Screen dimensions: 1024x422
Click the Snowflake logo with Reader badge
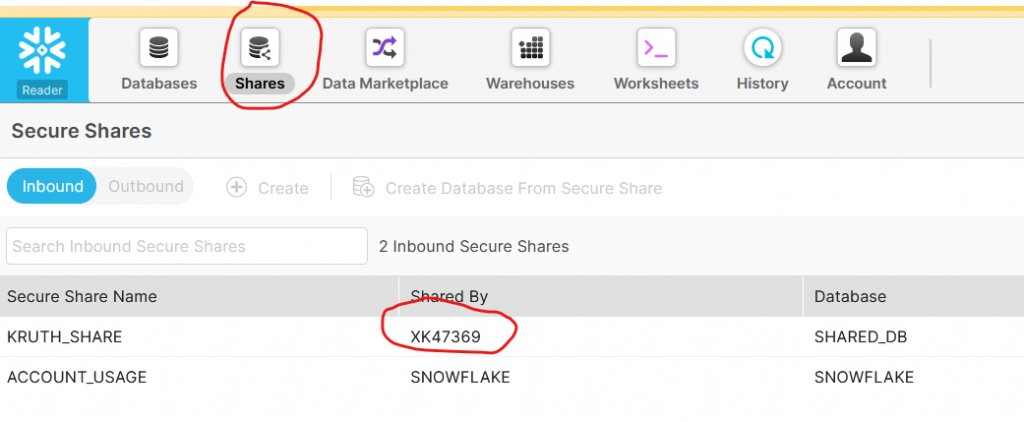pyautogui.click(x=43, y=60)
